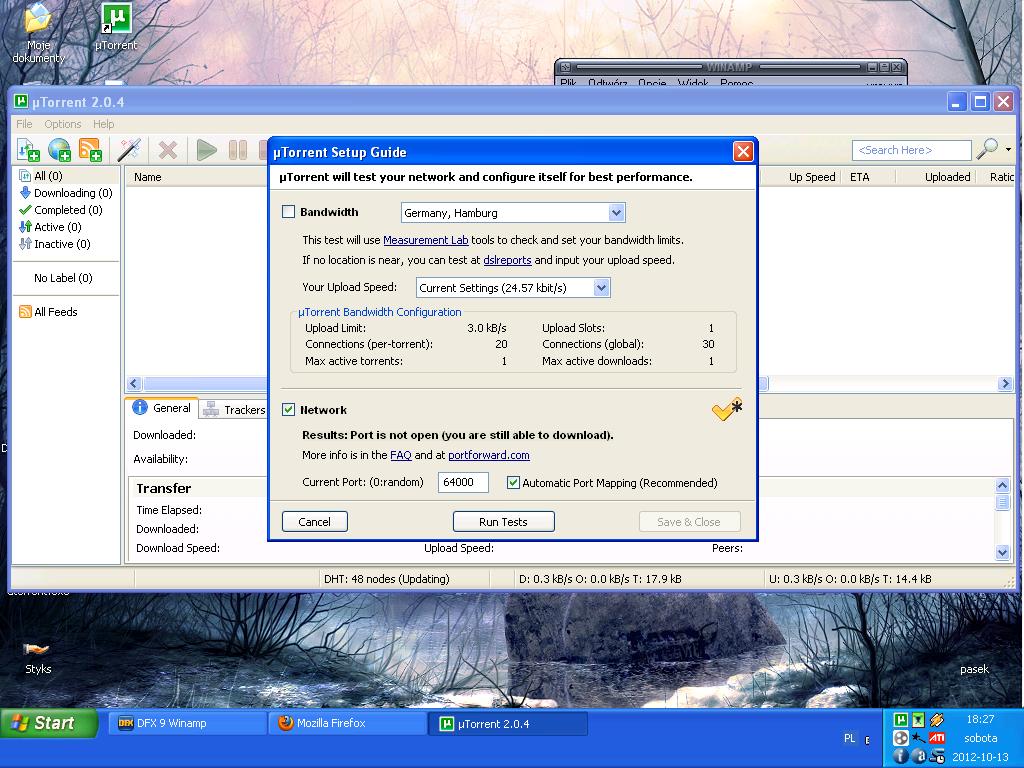Open search provider dropdown arrow beside magnifier
Viewport: 1024px width, 768px height.
coord(1008,150)
